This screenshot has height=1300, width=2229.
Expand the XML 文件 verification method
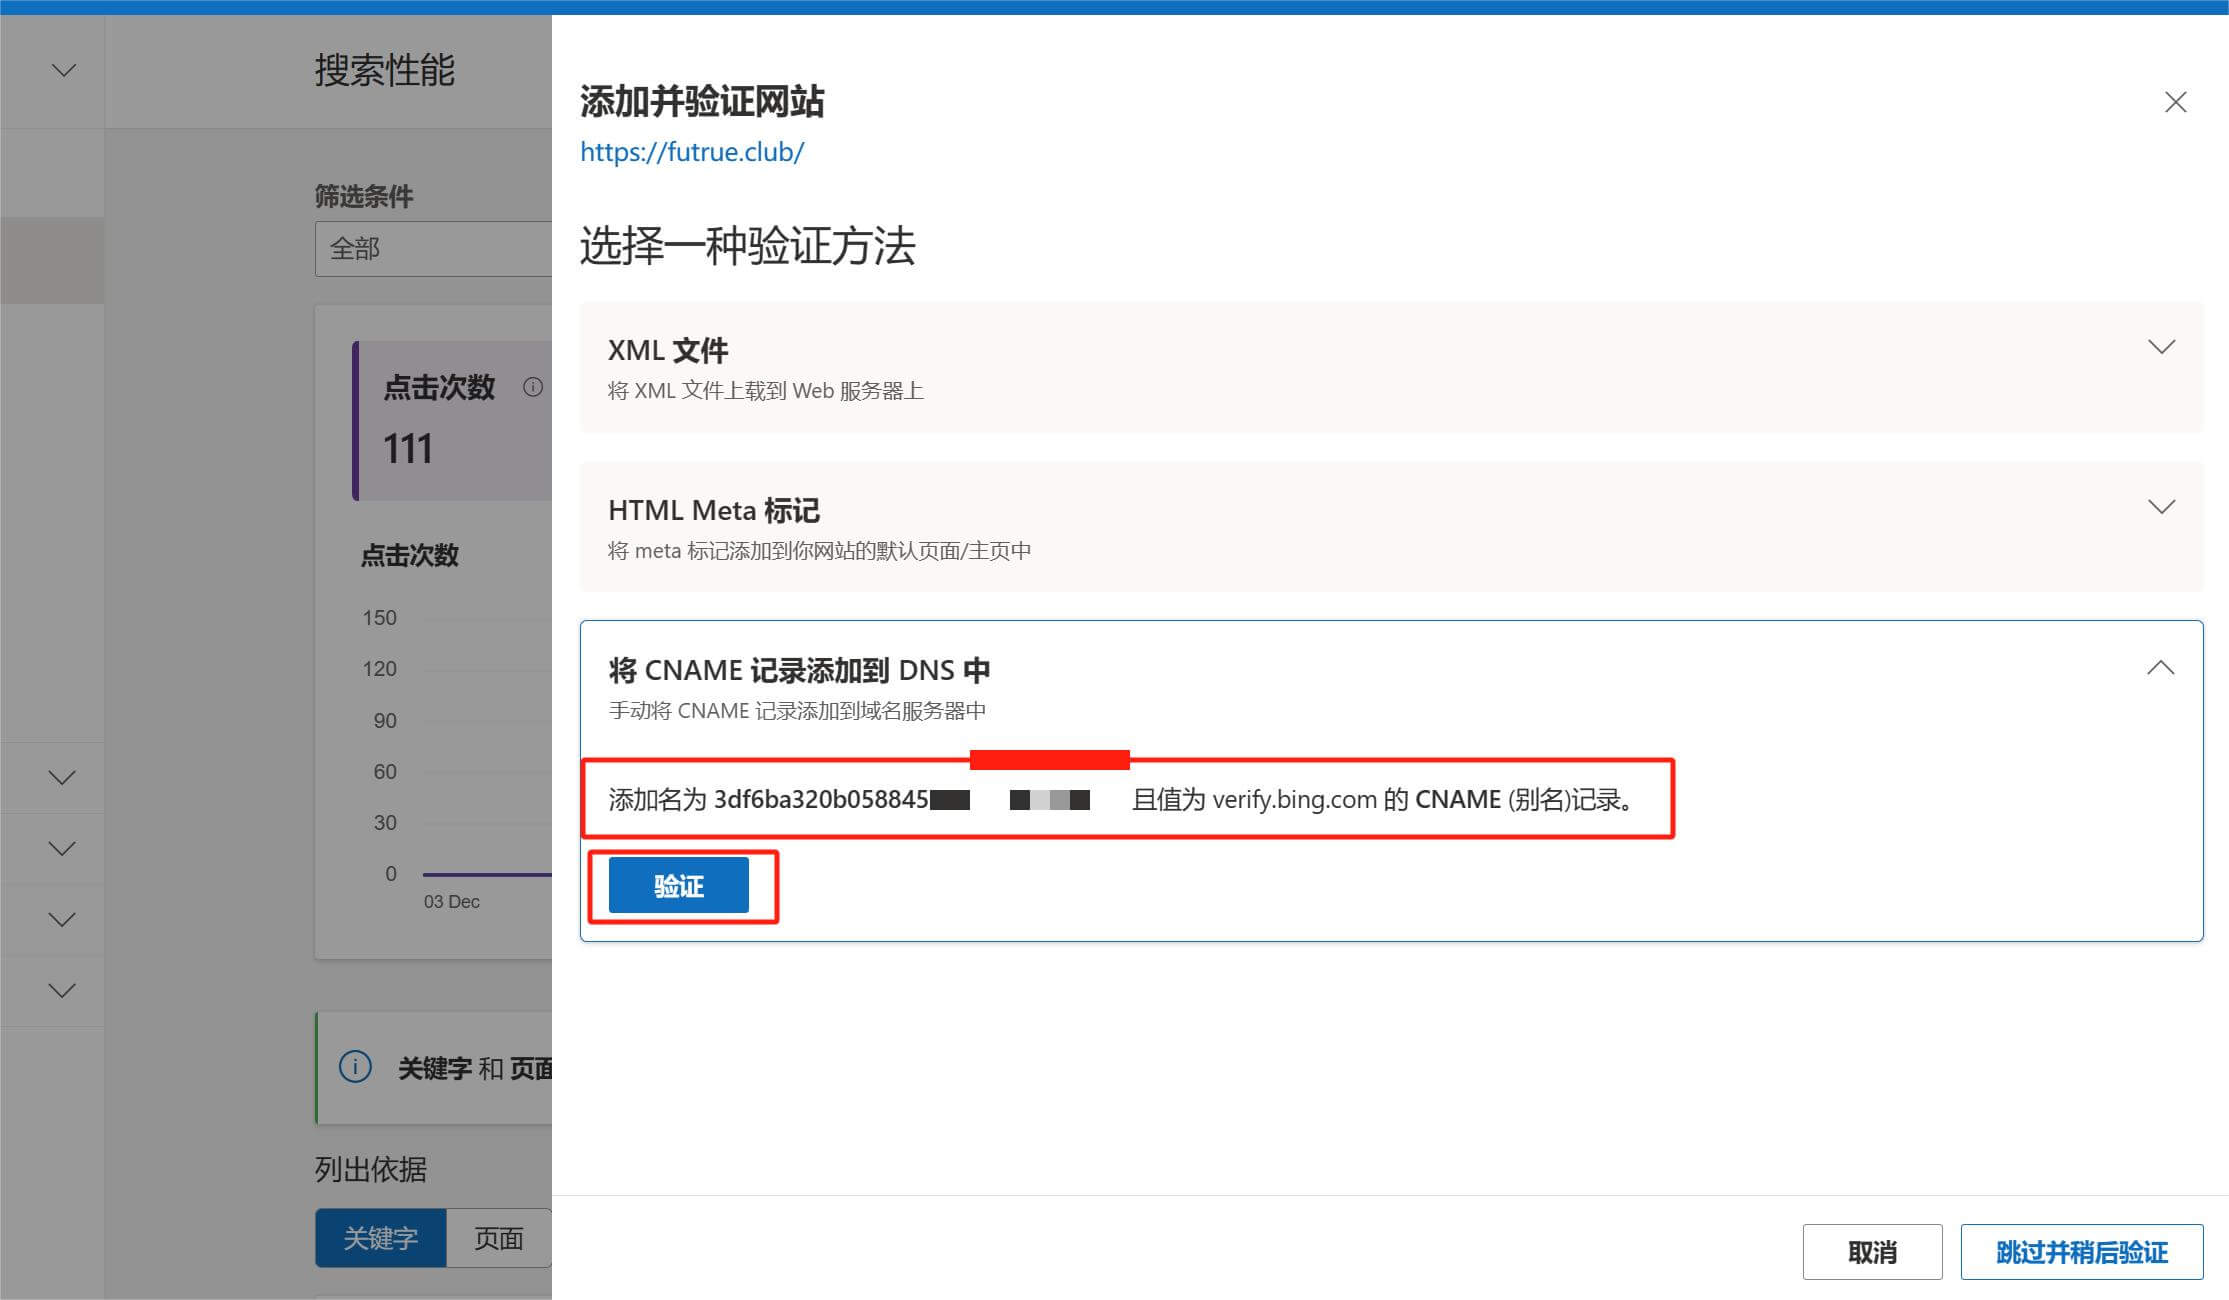point(2162,347)
